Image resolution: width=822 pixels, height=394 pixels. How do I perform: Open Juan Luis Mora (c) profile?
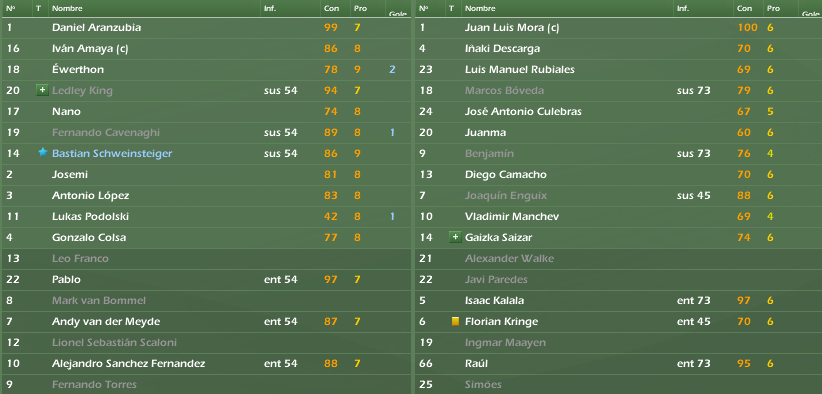512,28
